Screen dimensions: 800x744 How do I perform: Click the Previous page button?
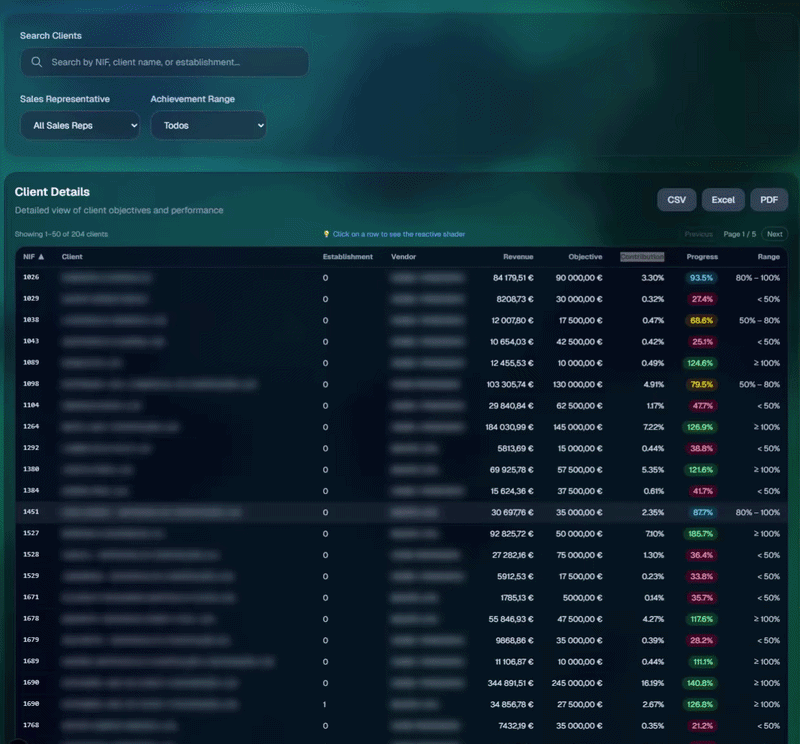tap(699, 234)
